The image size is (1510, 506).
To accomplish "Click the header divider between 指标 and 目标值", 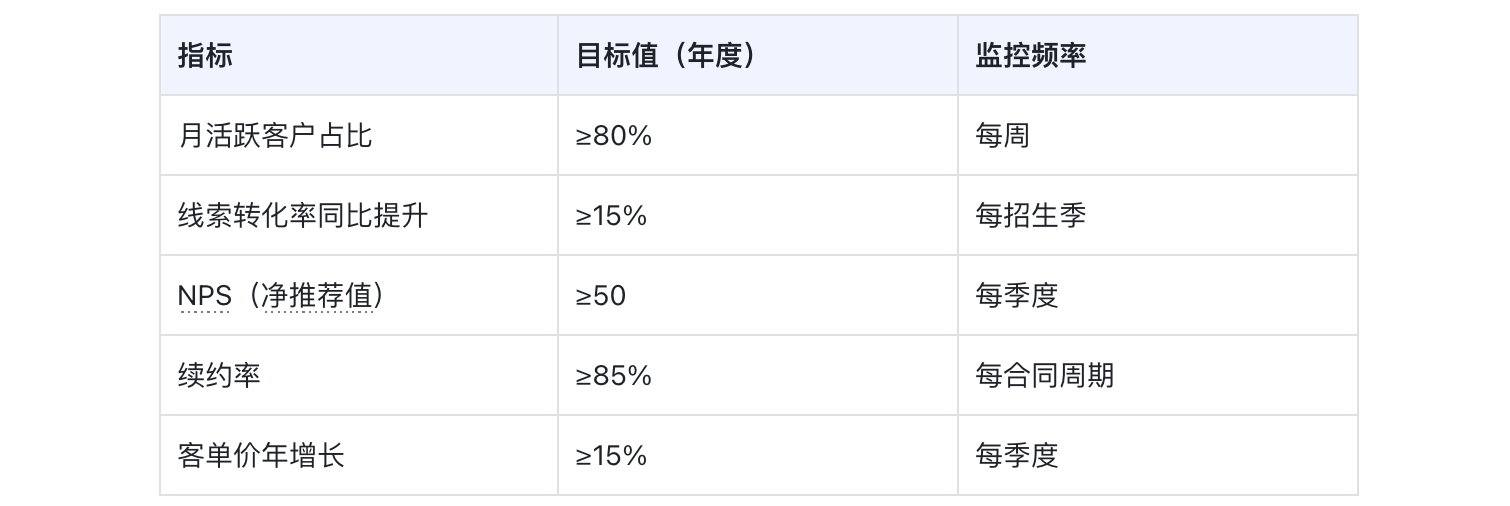I will click(558, 56).
